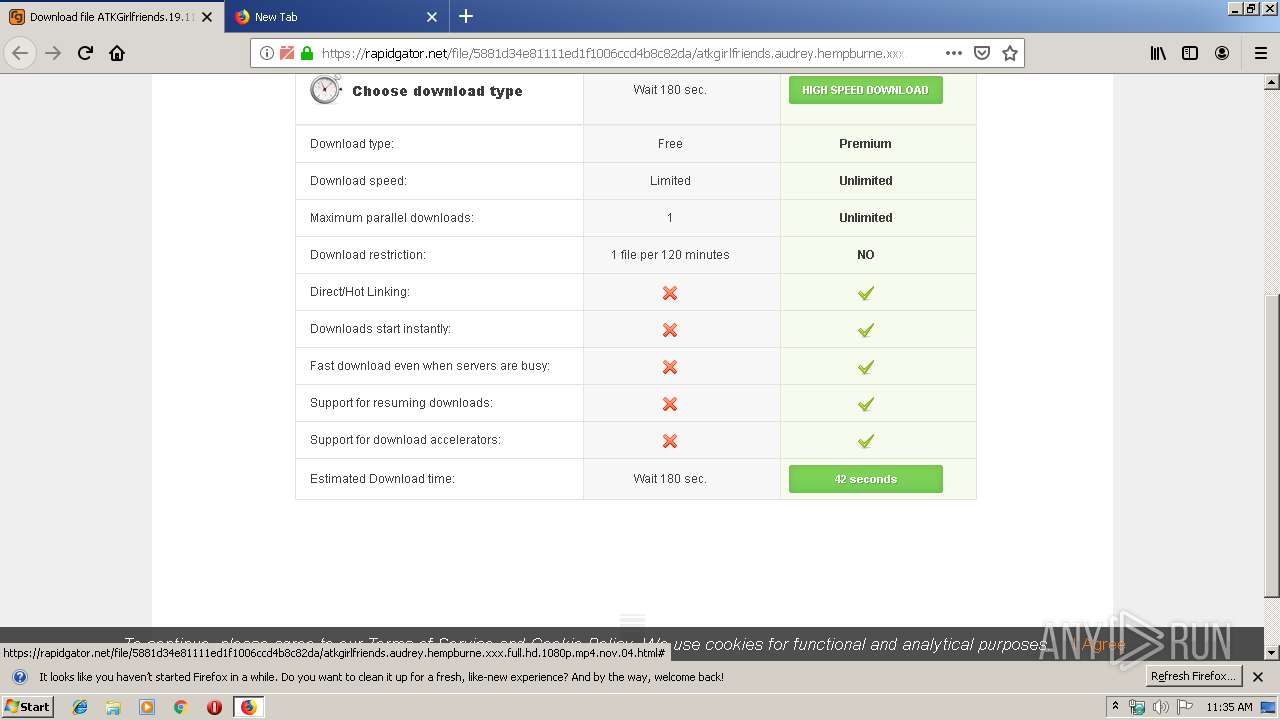Open page actions three-dot menu
Viewport: 1280px width, 720px height.
point(954,53)
